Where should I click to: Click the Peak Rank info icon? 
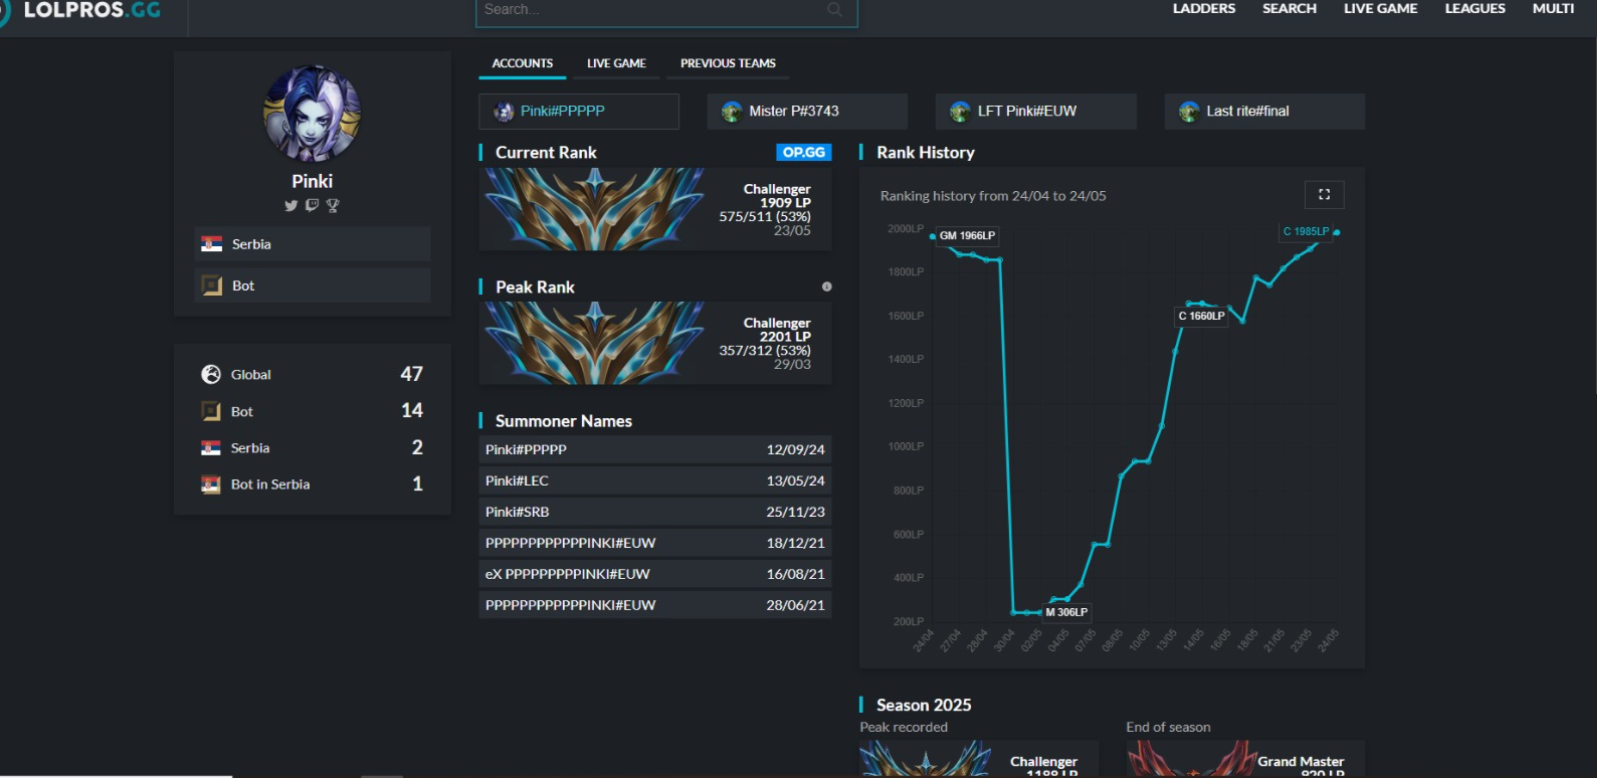pyautogui.click(x=827, y=287)
